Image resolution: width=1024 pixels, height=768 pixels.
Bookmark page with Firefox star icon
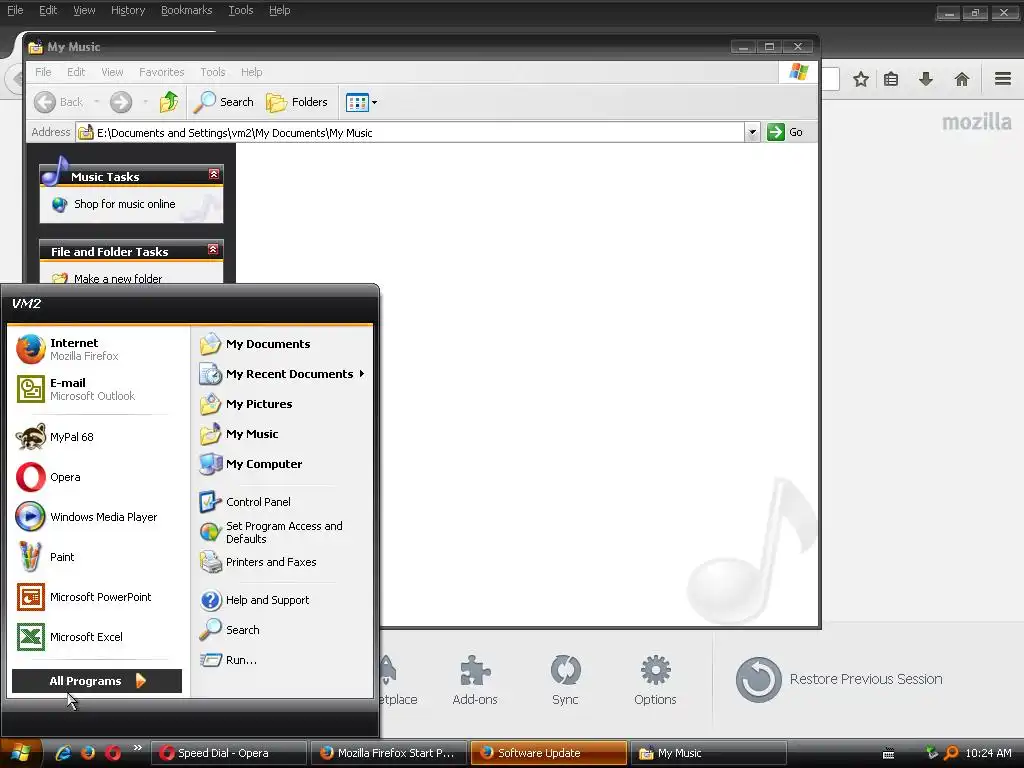(x=861, y=80)
